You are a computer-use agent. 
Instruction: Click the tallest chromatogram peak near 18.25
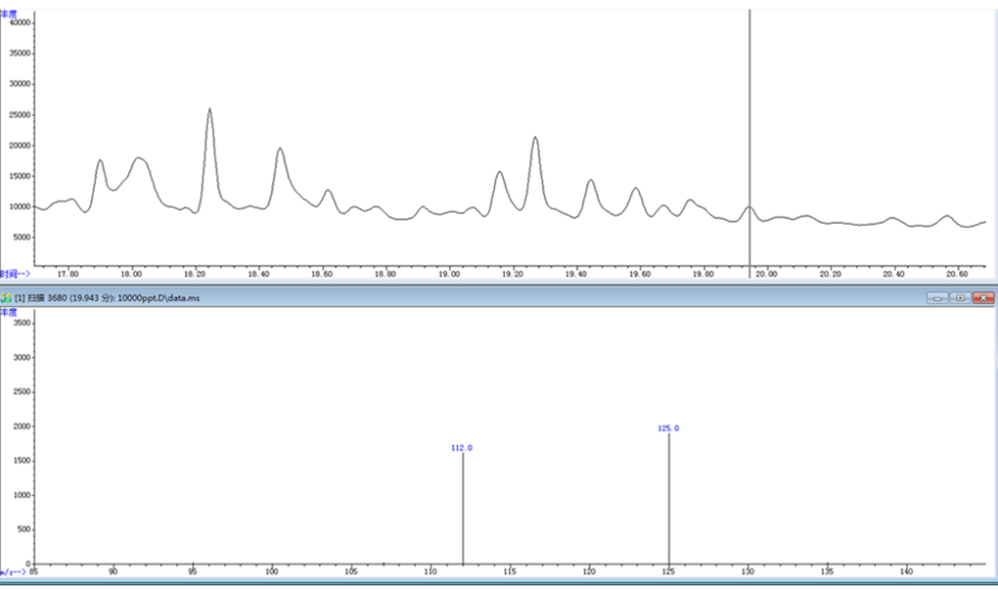click(x=210, y=110)
